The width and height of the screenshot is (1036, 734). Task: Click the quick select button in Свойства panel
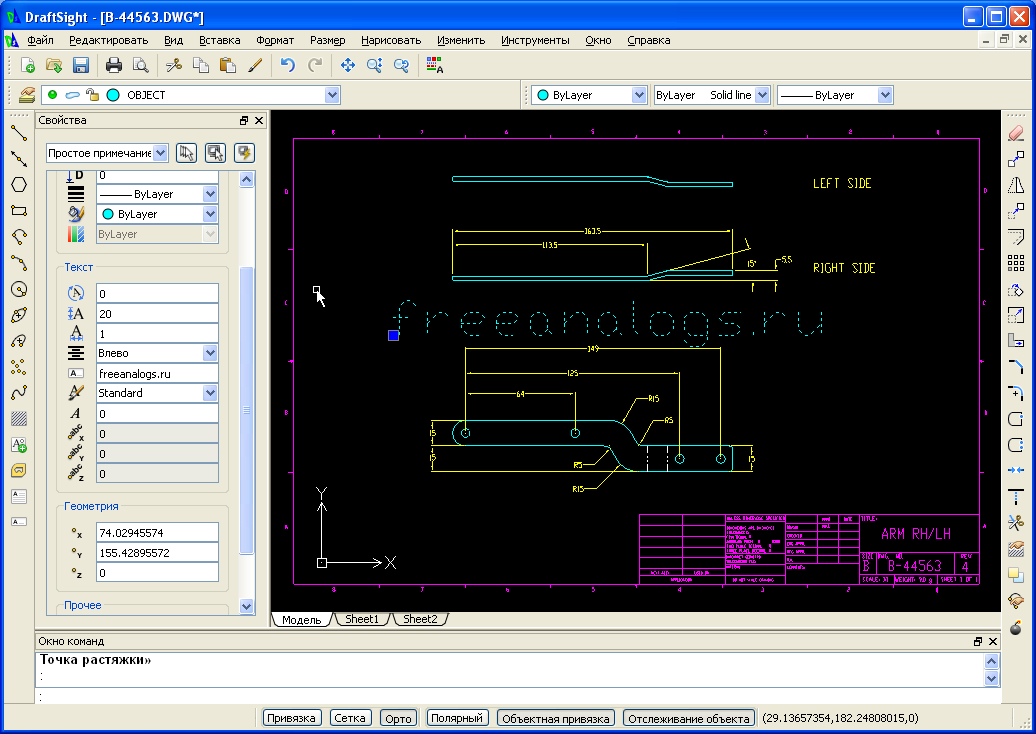pyautogui.click(x=245, y=153)
